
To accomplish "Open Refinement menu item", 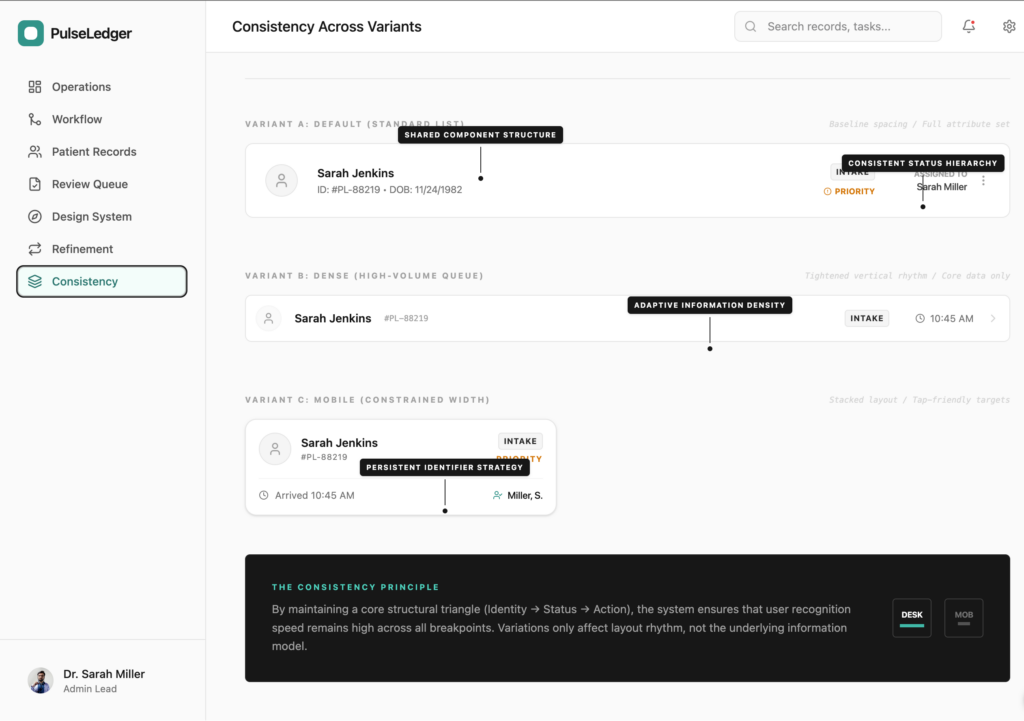I will pos(102,249).
